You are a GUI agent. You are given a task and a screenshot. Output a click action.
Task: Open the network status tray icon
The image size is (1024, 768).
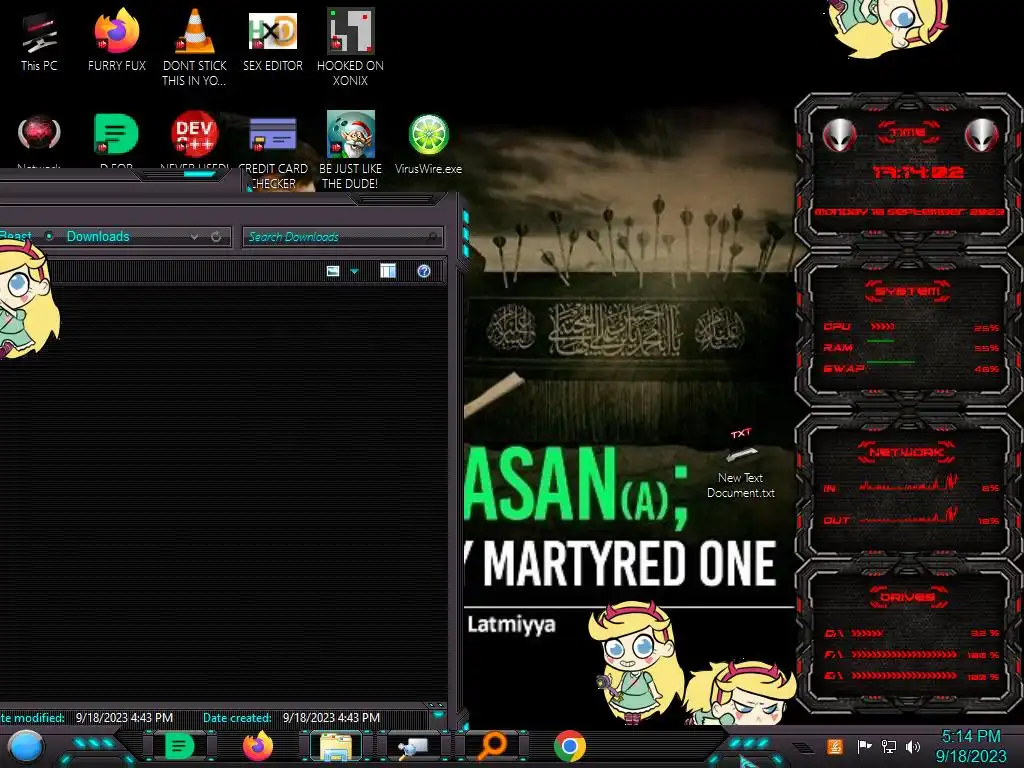point(889,746)
